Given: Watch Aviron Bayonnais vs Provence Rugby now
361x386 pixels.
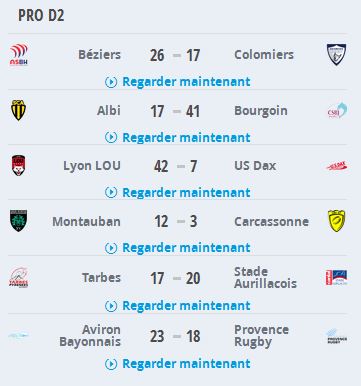Looking at the screenshot, I should 178,364.
